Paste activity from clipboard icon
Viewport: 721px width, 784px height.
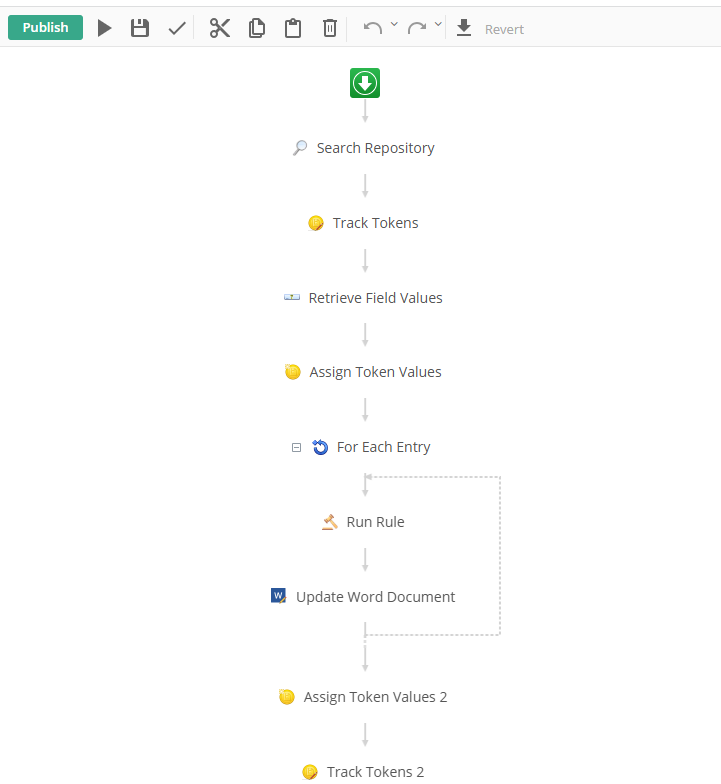[x=293, y=28]
